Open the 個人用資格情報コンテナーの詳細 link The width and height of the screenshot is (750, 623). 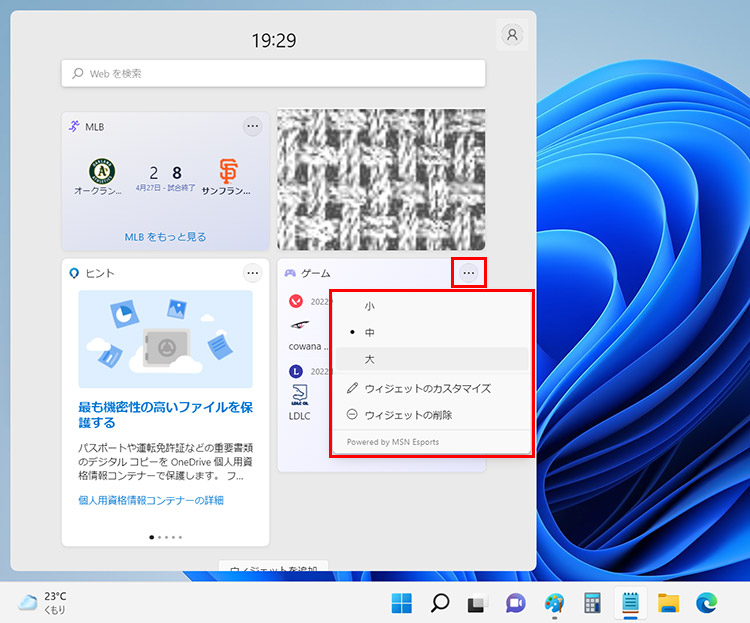151,500
